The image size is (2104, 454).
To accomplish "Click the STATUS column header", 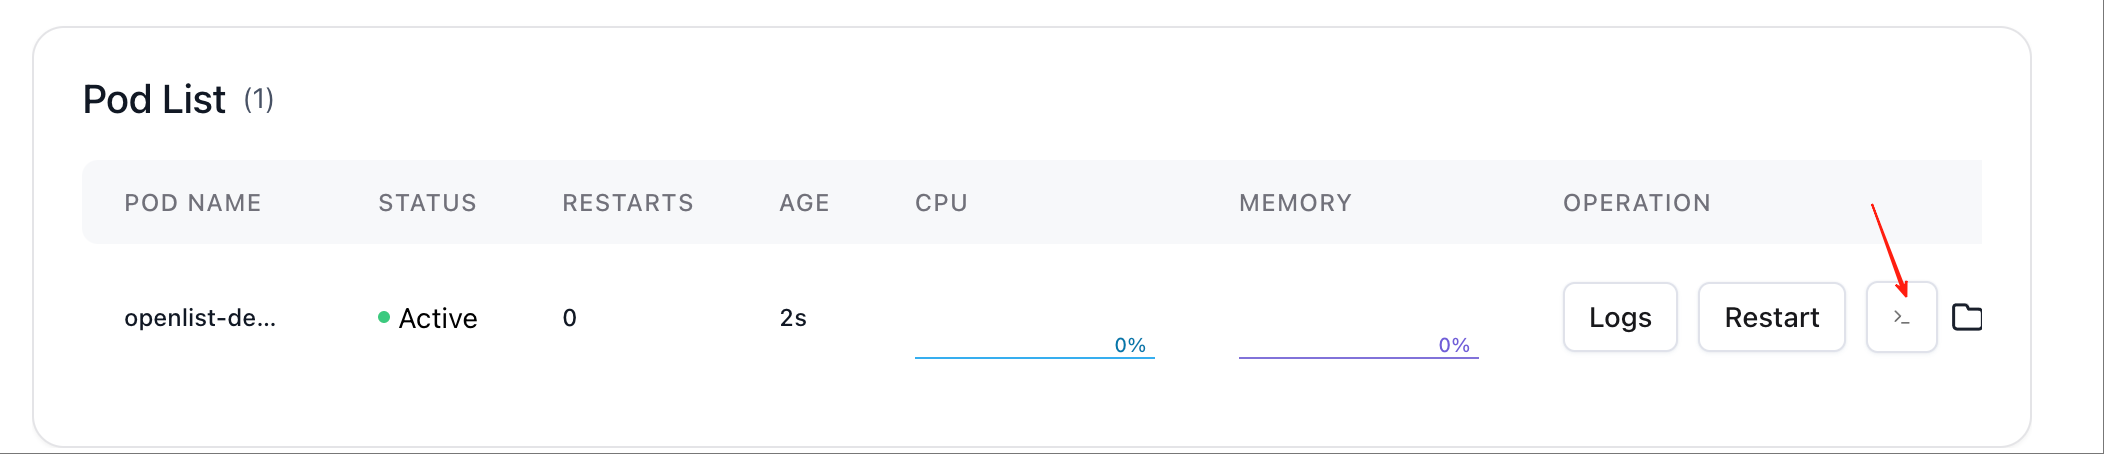I will click(427, 203).
